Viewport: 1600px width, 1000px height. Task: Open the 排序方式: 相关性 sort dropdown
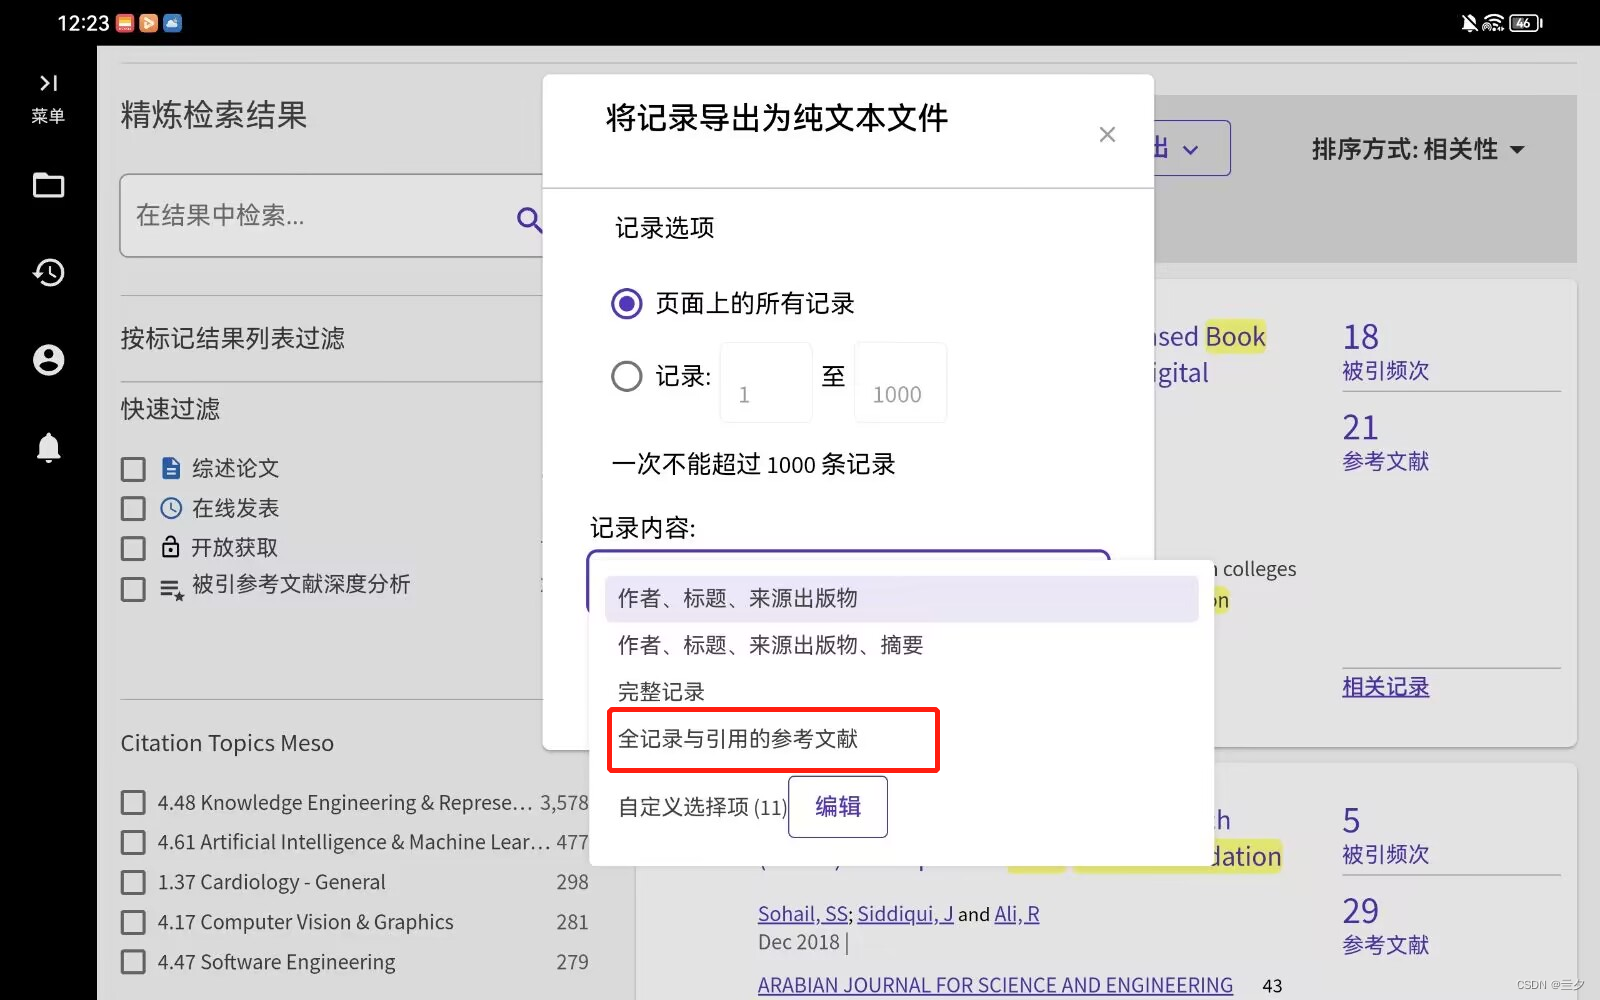point(1418,149)
